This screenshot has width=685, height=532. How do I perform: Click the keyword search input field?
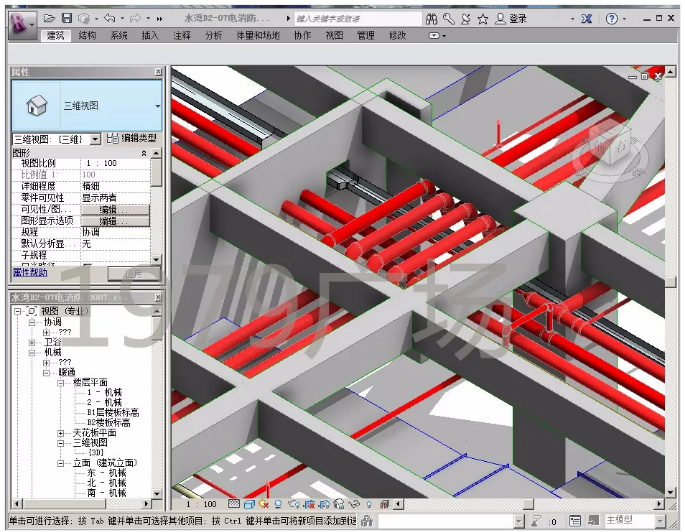(x=357, y=19)
